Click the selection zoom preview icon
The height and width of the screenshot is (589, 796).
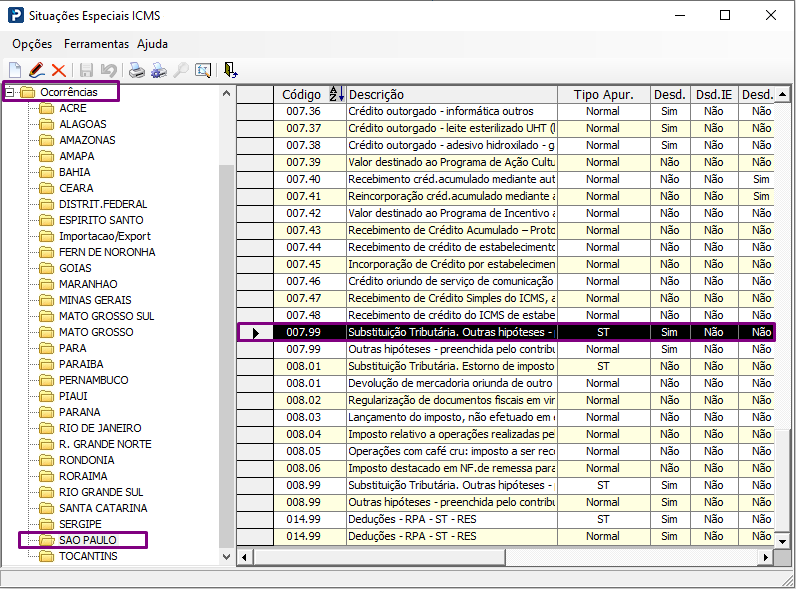[203, 70]
